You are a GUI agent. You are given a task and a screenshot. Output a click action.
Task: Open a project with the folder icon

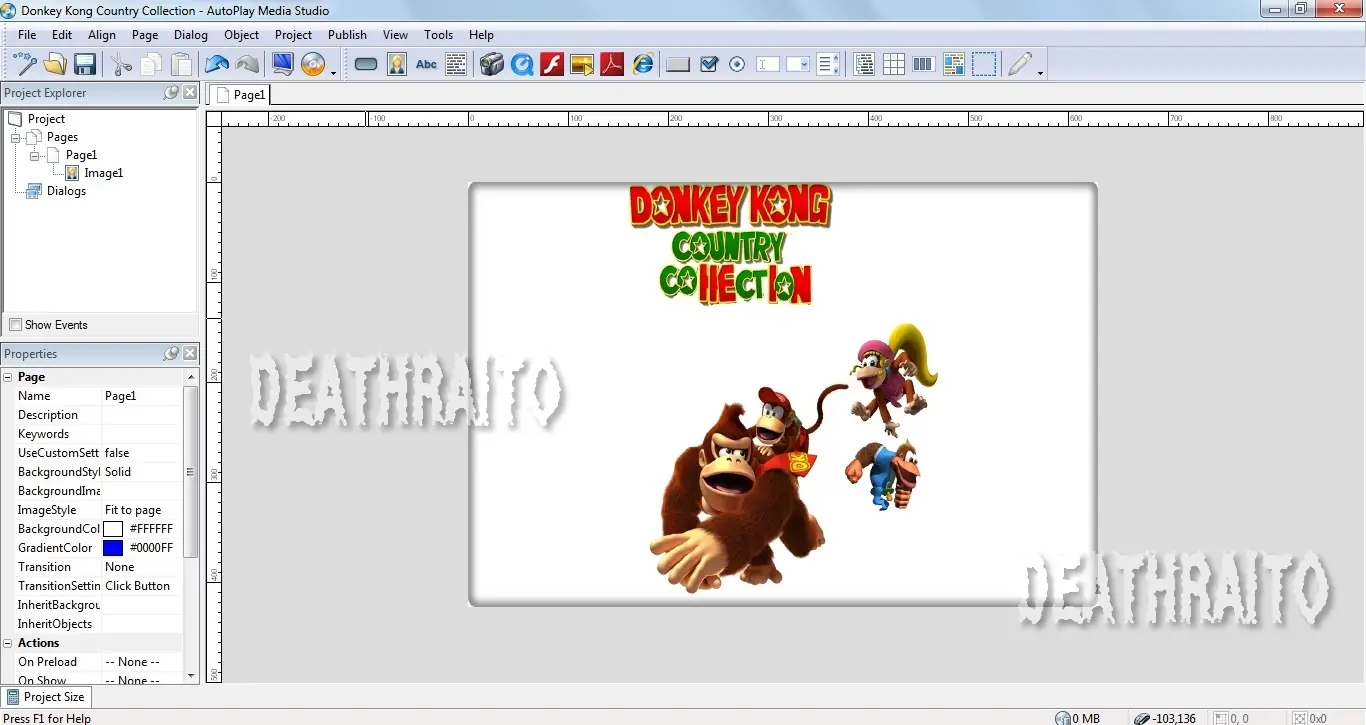click(x=55, y=65)
